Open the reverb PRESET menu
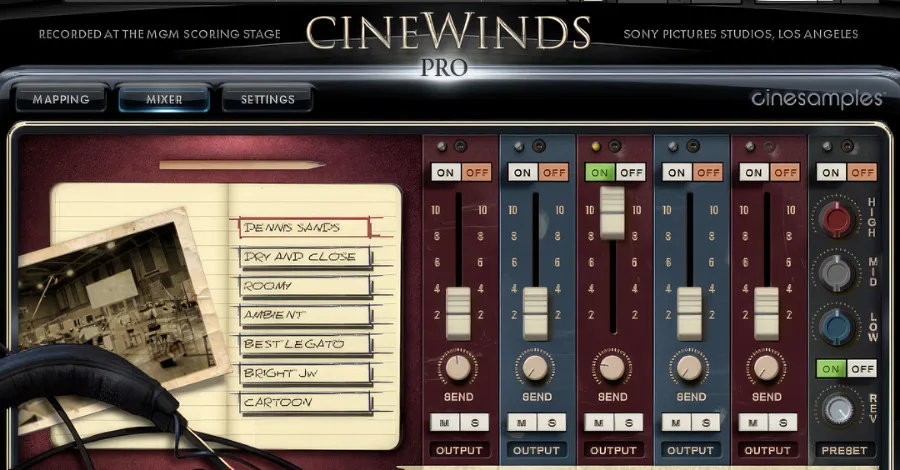900x470 pixels. tap(844, 450)
